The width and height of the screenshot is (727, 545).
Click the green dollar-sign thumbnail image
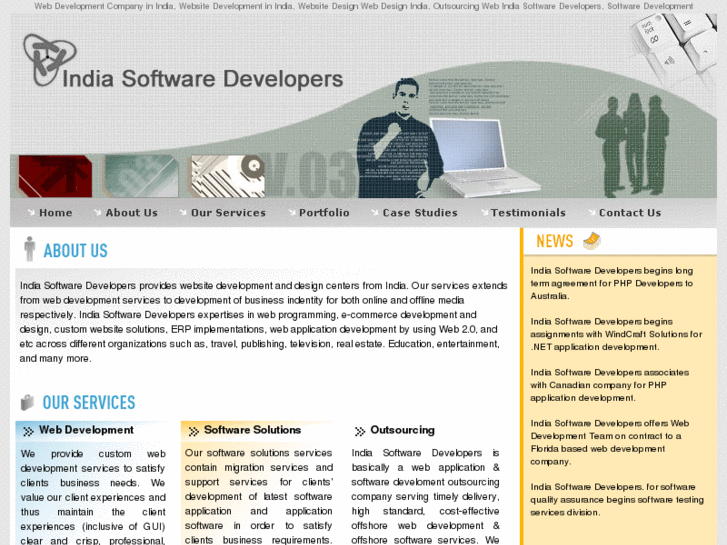point(140,176)
